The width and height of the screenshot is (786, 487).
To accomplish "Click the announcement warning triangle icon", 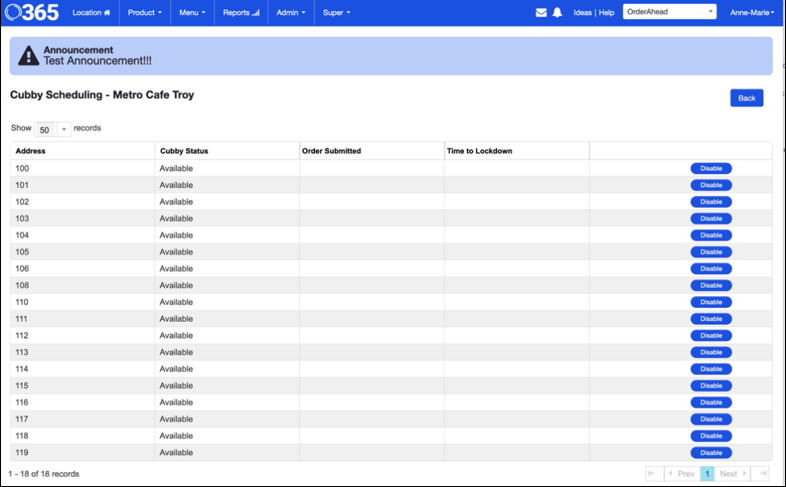I will pos(29,56).
